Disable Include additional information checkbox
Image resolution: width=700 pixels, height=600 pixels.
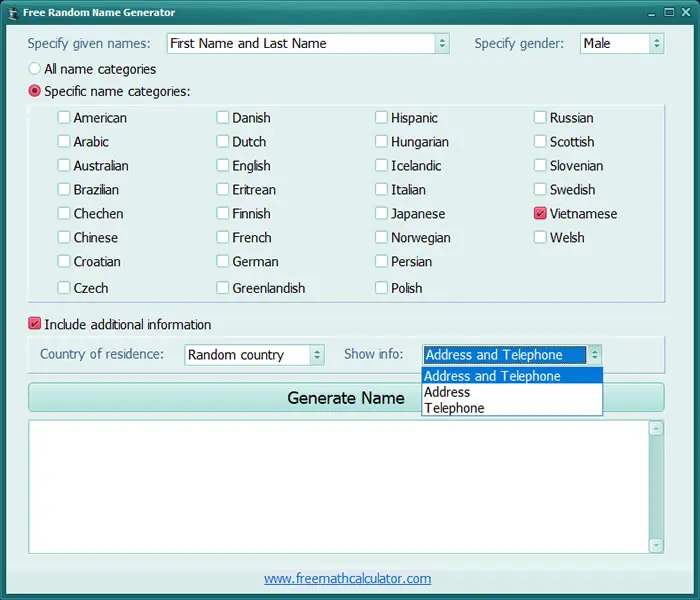[34, 324]
